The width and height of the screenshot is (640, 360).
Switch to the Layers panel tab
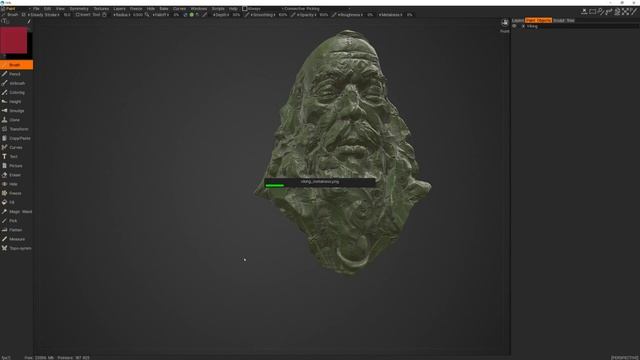pos(518,20)
